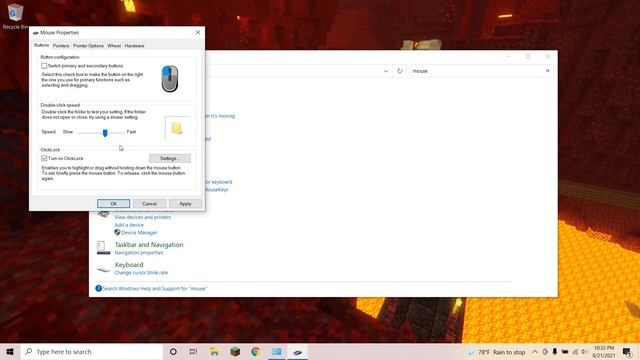Open the weather widget showing Rain to stop

pos(496,352)
